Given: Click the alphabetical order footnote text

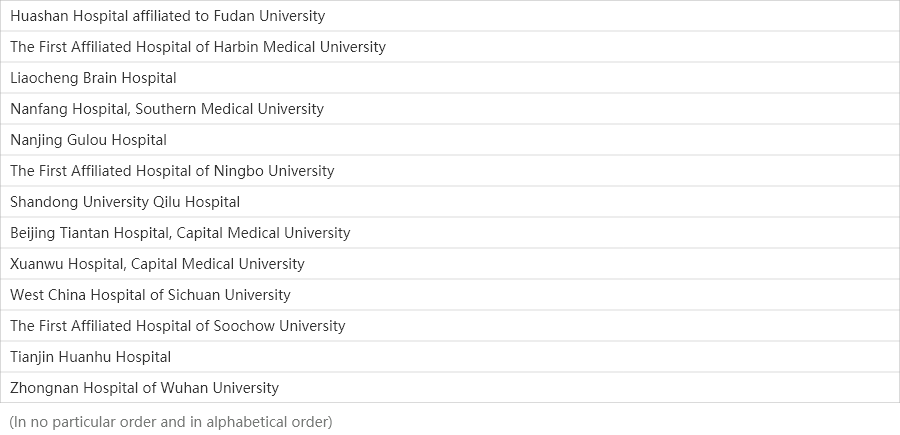Looking at the screenshot, I should click(170, 421).
